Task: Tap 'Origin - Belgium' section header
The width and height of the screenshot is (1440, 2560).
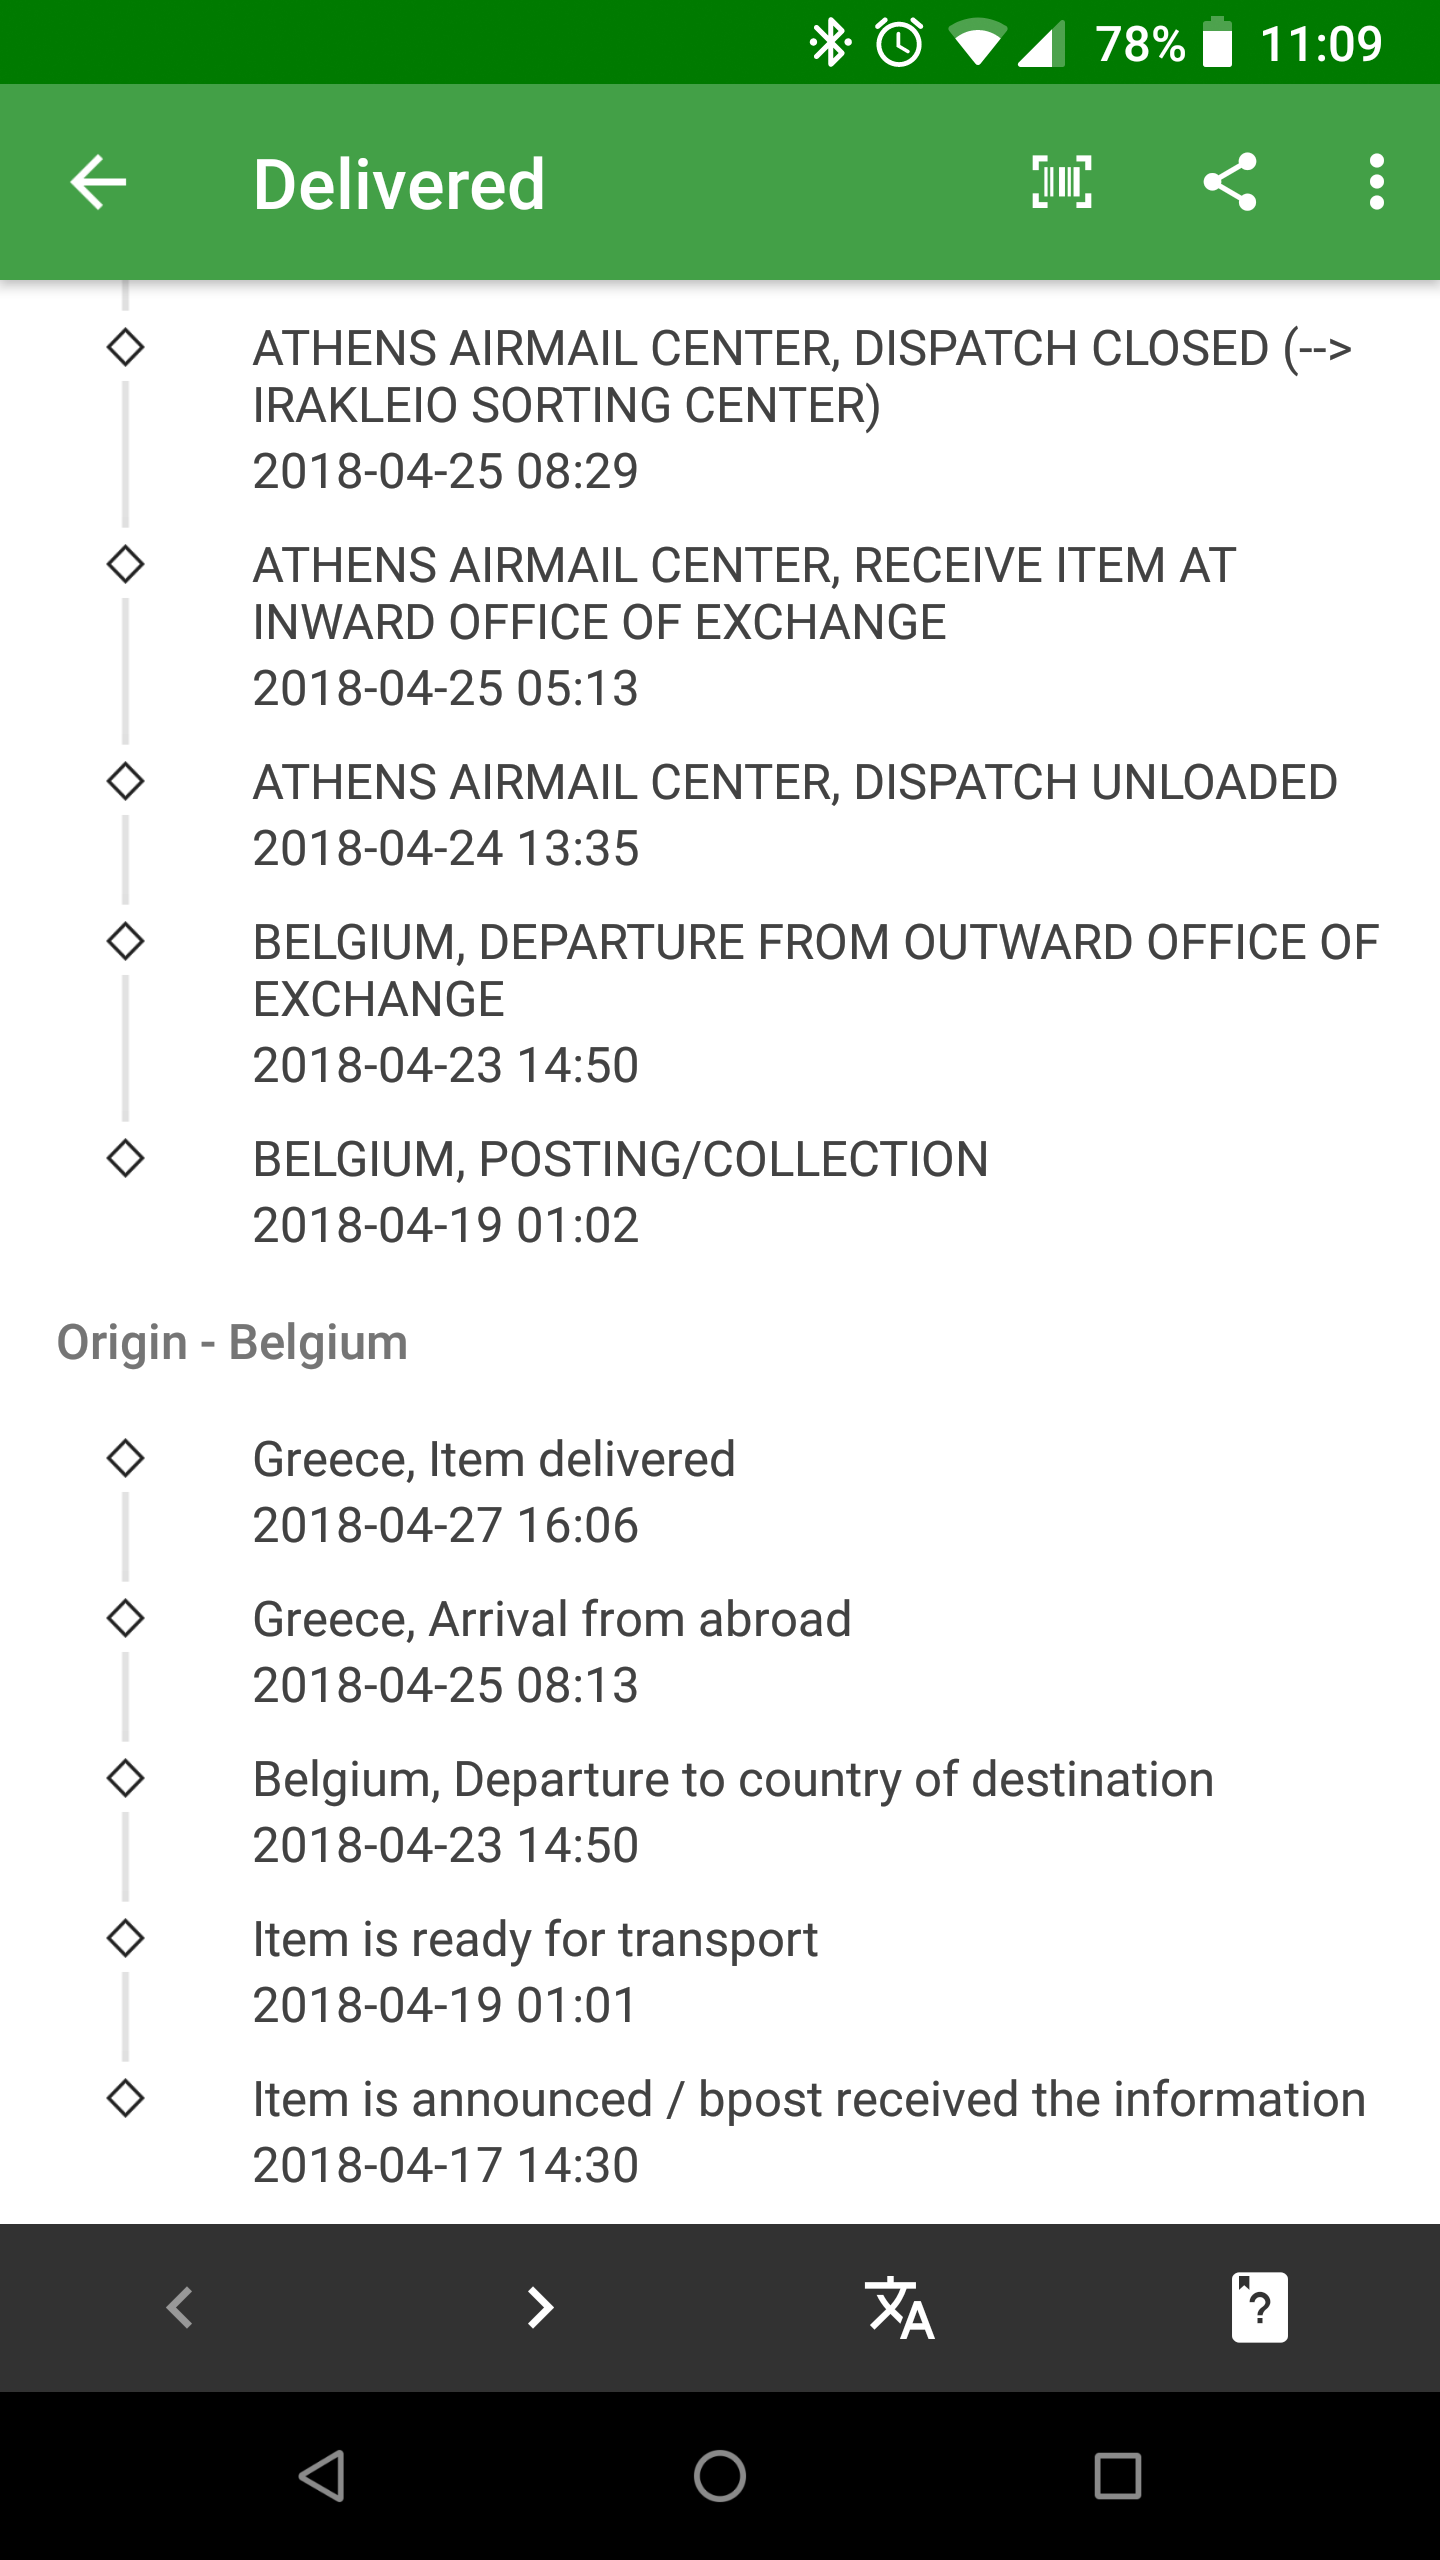Action: pos(232,1342)
